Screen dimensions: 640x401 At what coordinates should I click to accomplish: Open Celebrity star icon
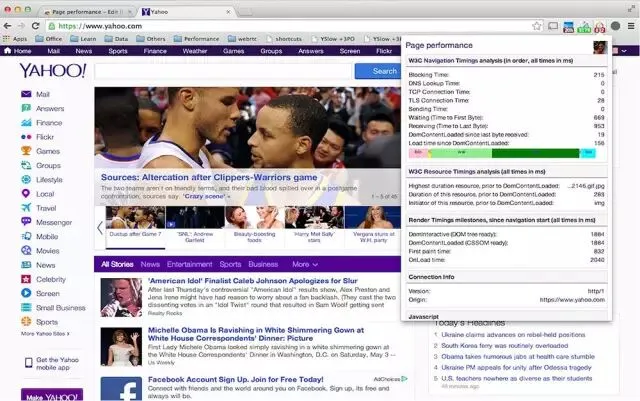point(26,279)
